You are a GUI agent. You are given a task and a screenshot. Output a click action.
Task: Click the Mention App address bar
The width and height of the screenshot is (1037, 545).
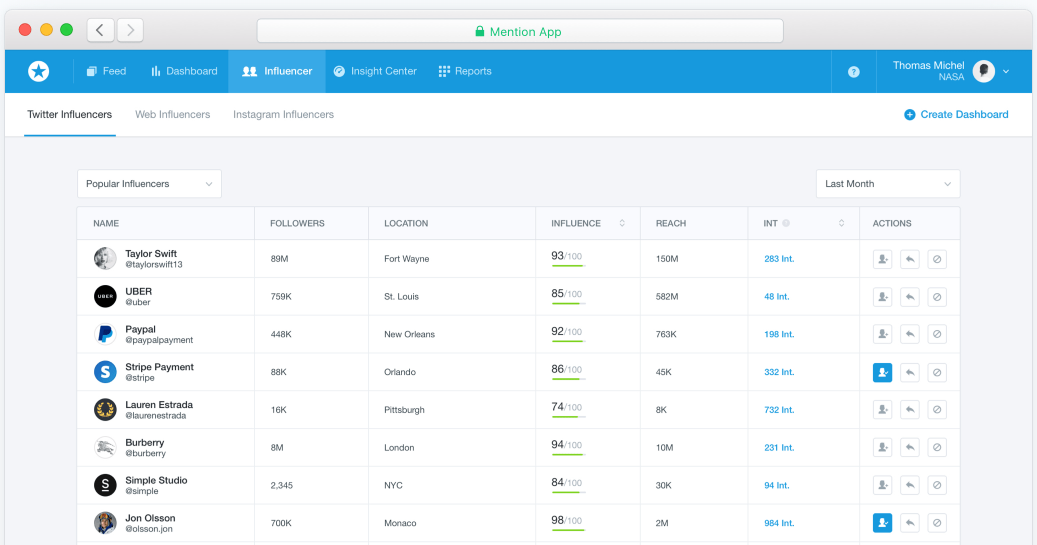point(520,31)
